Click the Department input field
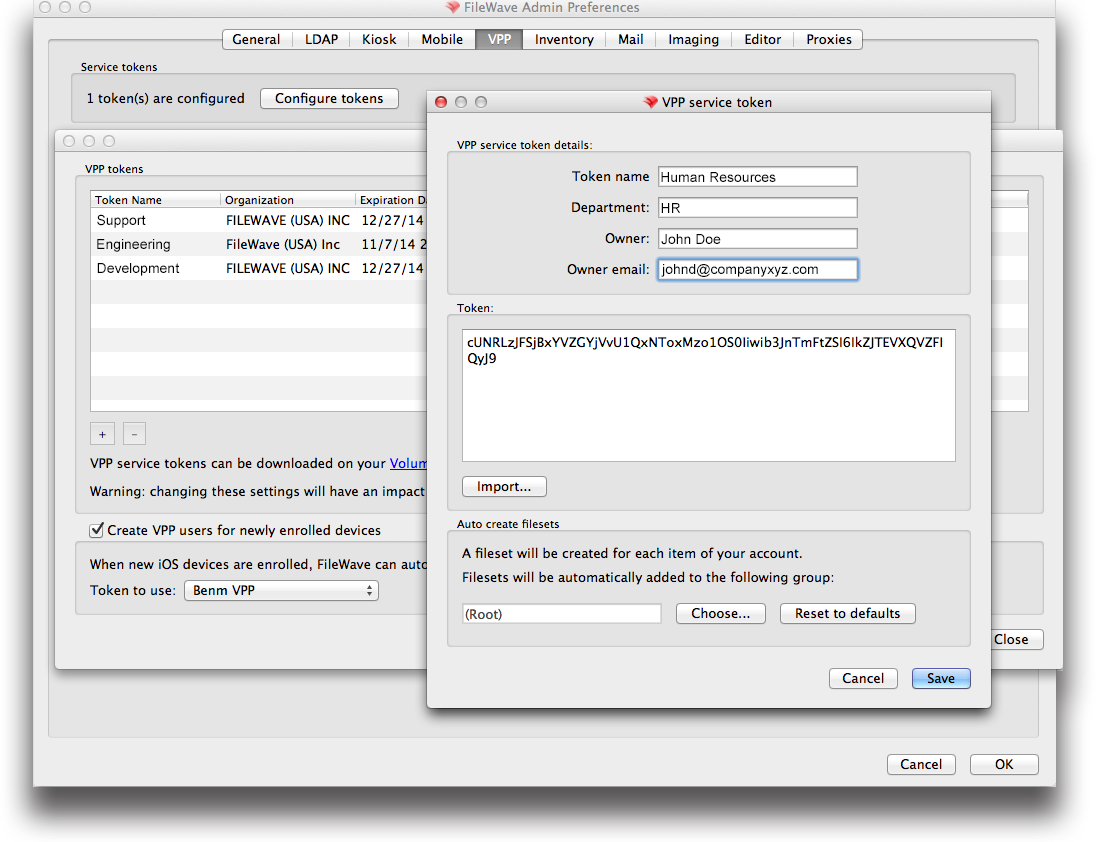Viewport: 1098px width, 842px height. pyautogui.click(x=758, y=208)
